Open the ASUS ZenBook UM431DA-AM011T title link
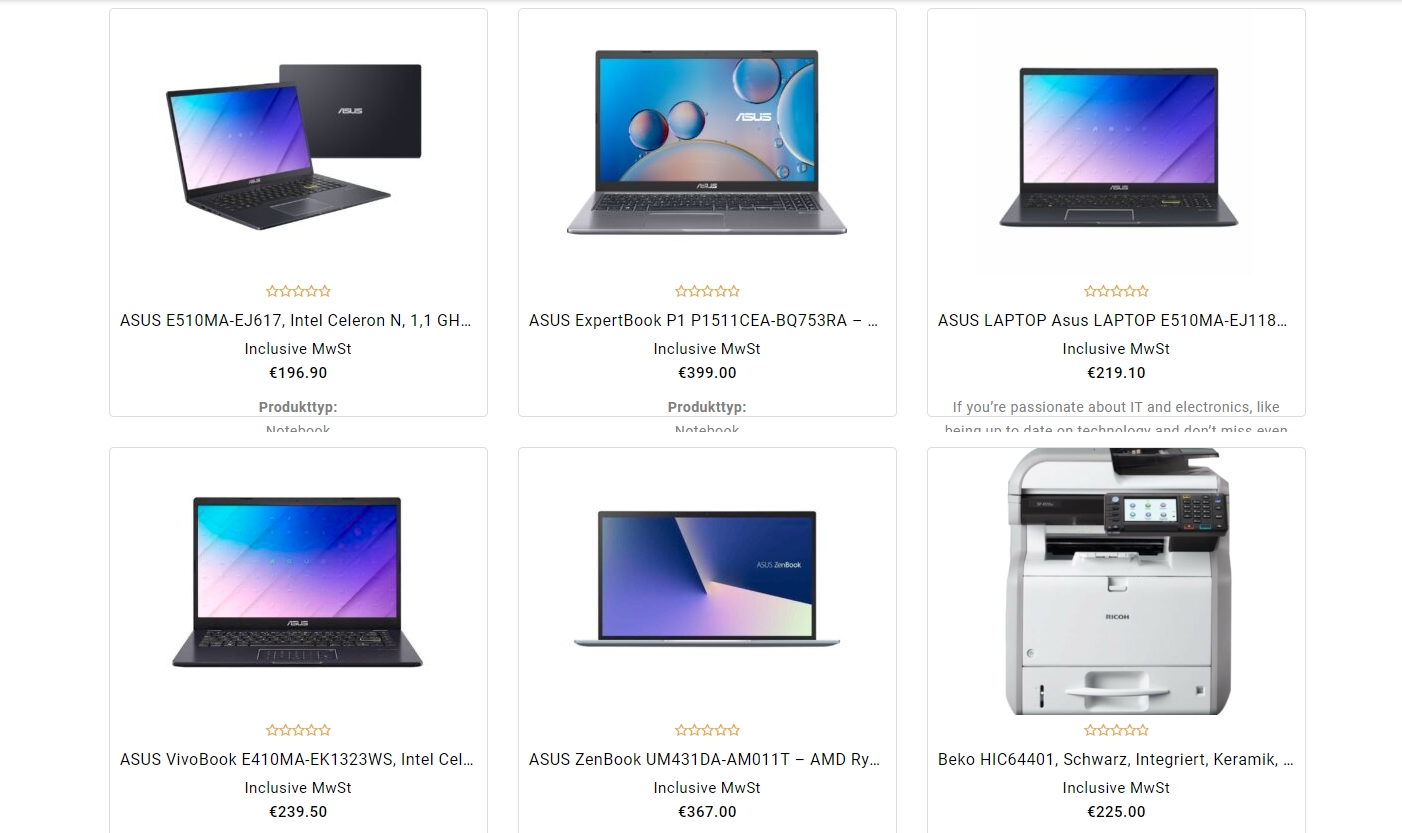Viewport: 1402px width, 833px height. click(705, 760)
